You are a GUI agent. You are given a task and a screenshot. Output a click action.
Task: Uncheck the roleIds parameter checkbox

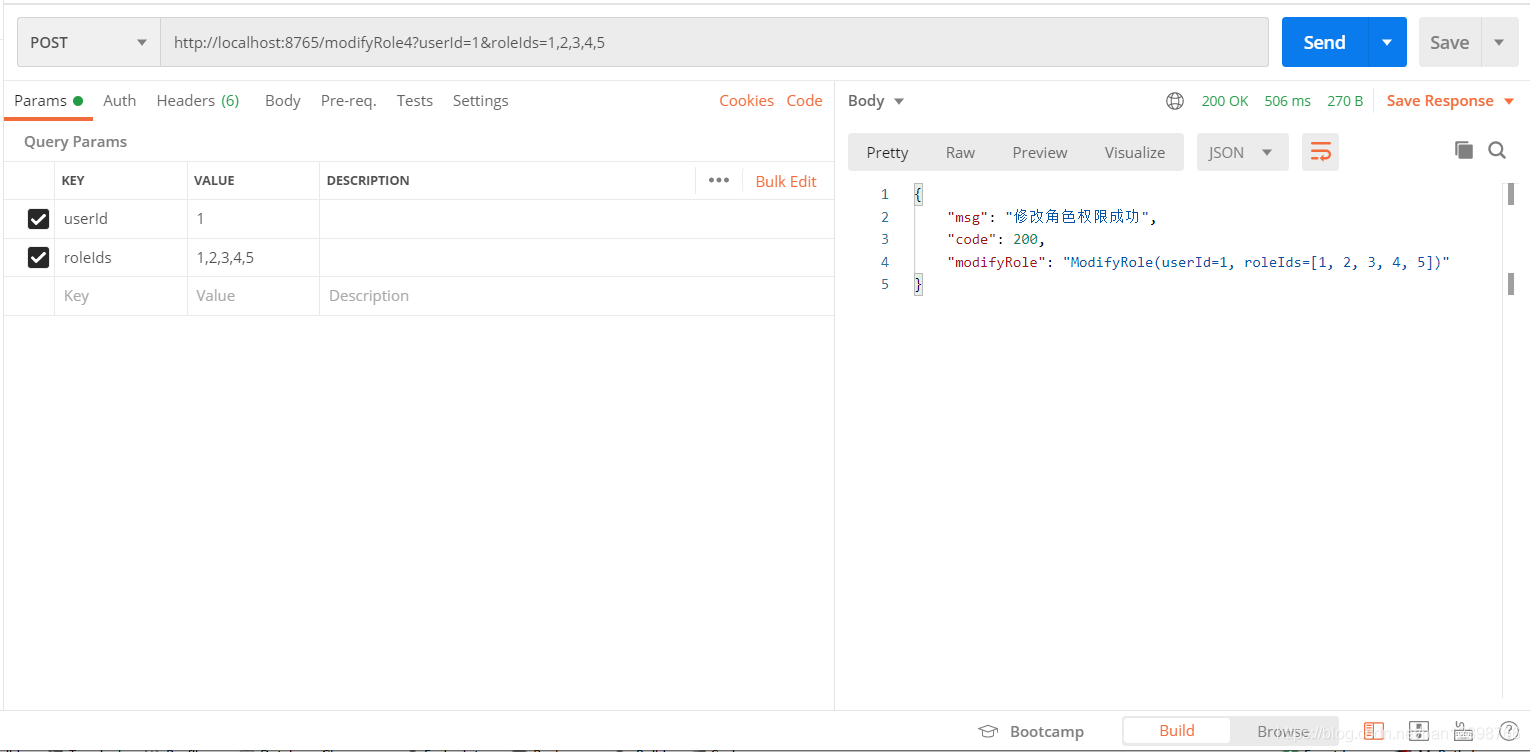point(38,258)
